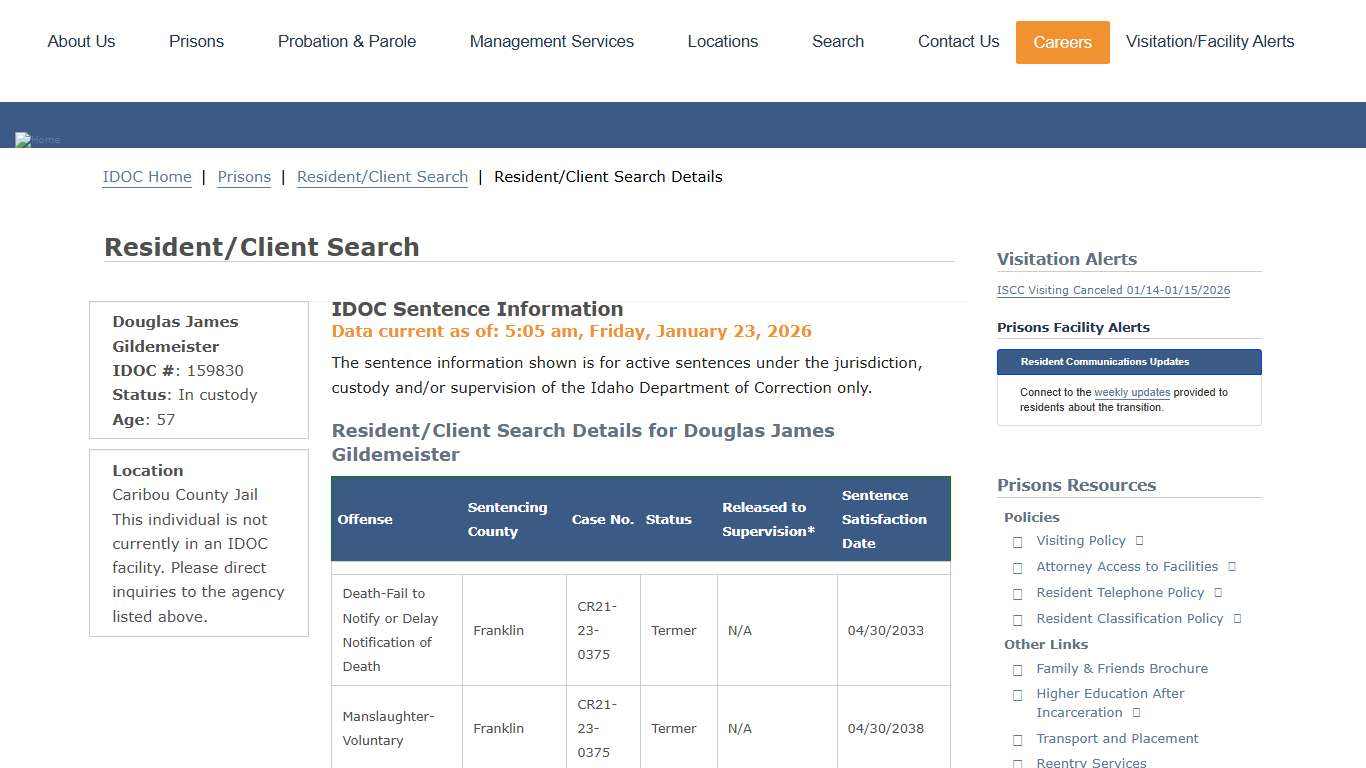Open the document icon beside Reentry Services
1366x768 pixels.
[1018, 762]
